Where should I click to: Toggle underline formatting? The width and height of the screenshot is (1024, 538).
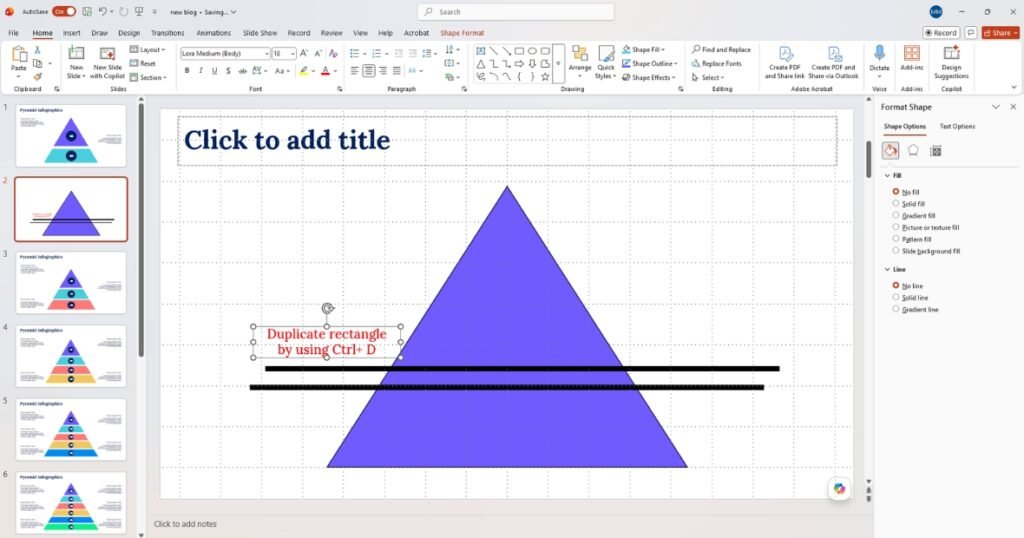point(214,71)
